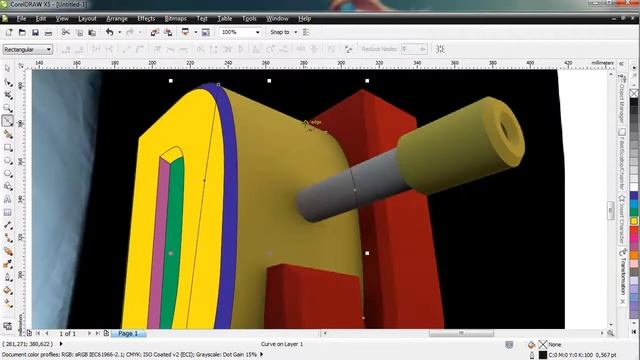Pick the blue swatch in the color palette

pos(634,196)
